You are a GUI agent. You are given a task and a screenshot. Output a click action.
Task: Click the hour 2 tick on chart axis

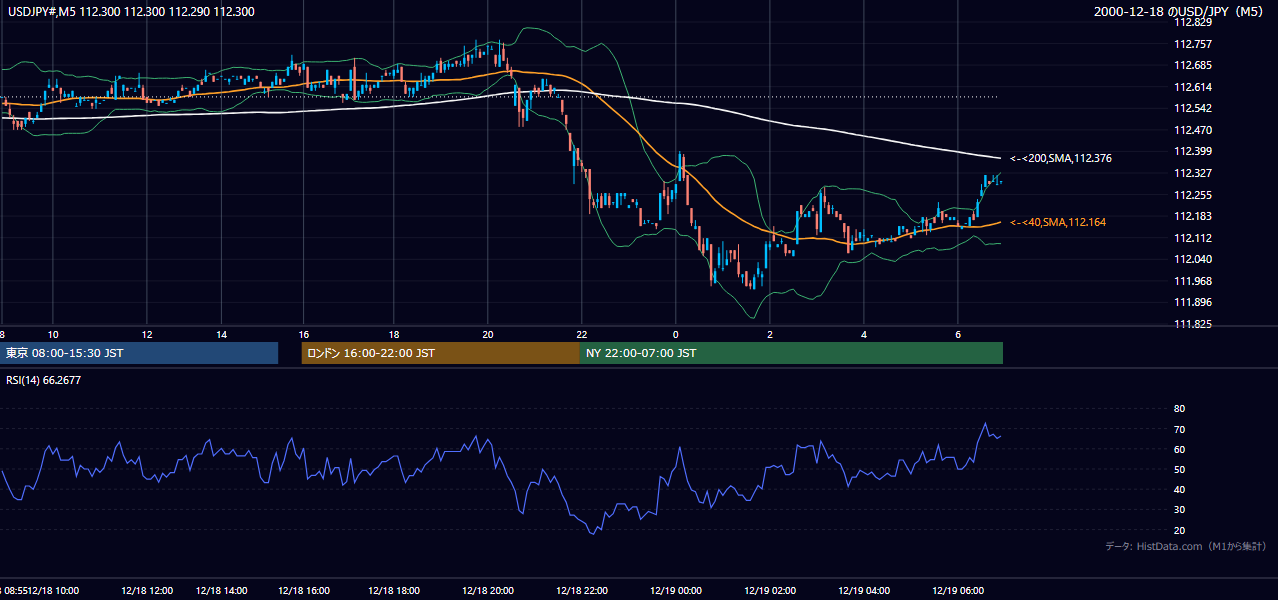coord(770,334)
